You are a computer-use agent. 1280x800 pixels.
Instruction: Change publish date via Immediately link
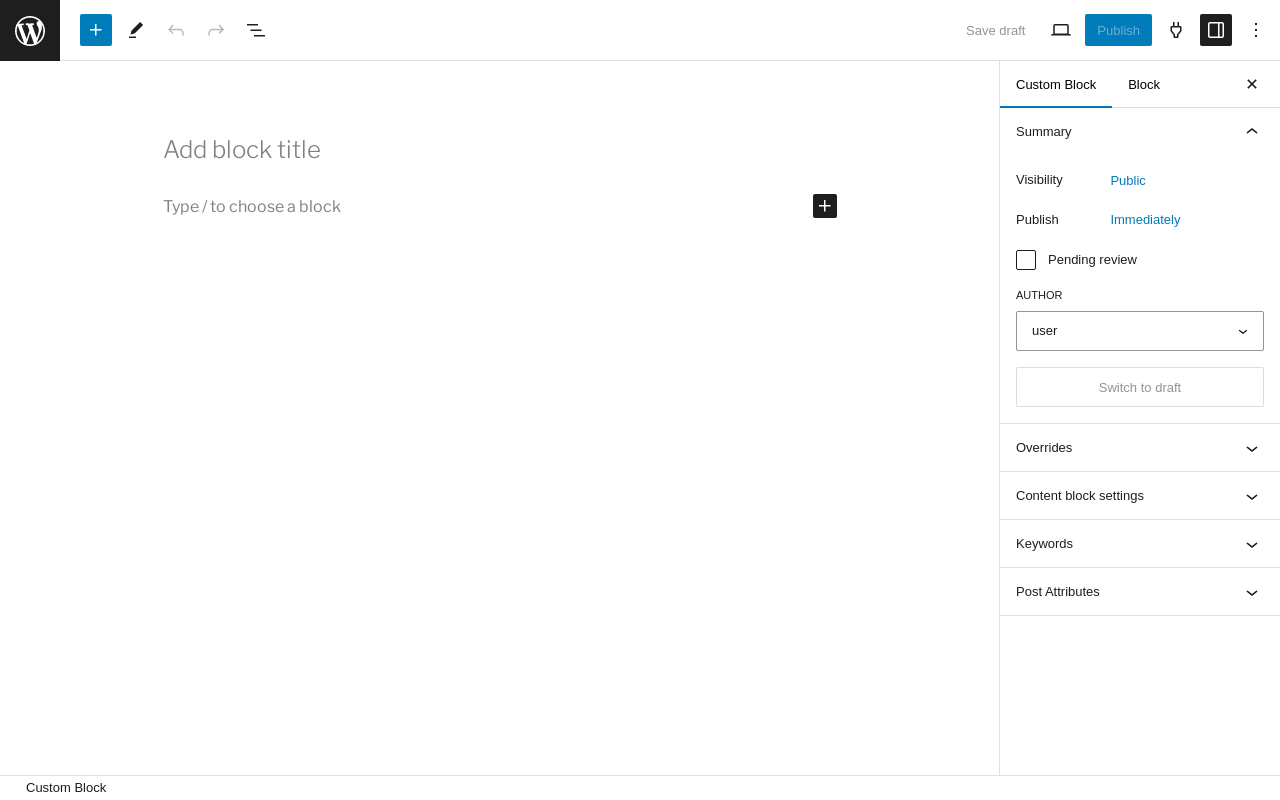pos(1145,219)
